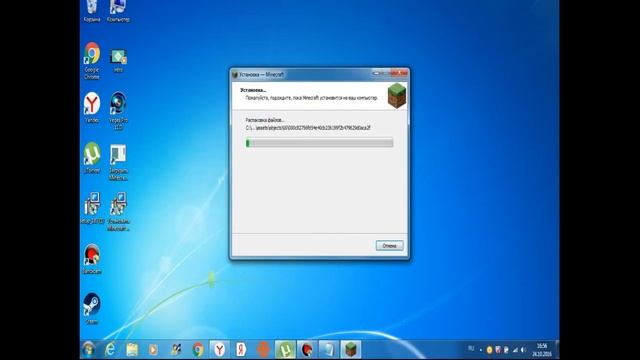Screen dimensions: 640x360
Task: Launch Internet Explorer from the taskbar
Action: tap(110, 349)
